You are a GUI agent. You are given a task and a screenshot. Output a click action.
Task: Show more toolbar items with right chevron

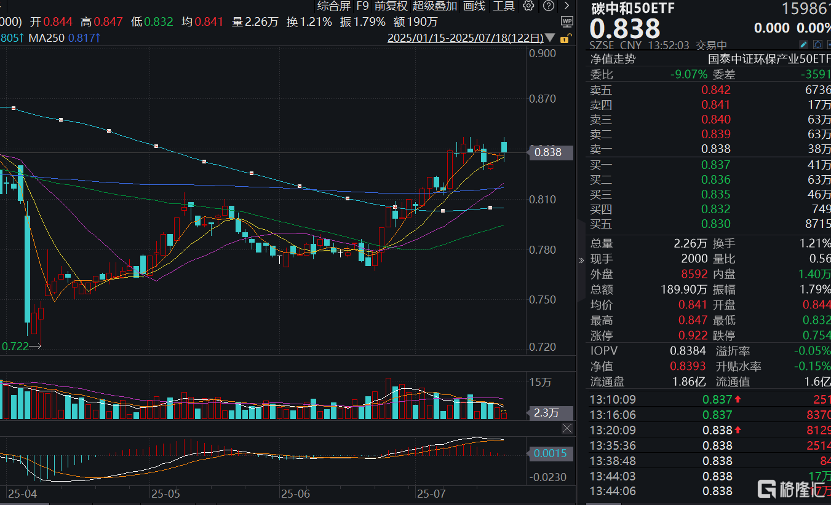point(567,6)
